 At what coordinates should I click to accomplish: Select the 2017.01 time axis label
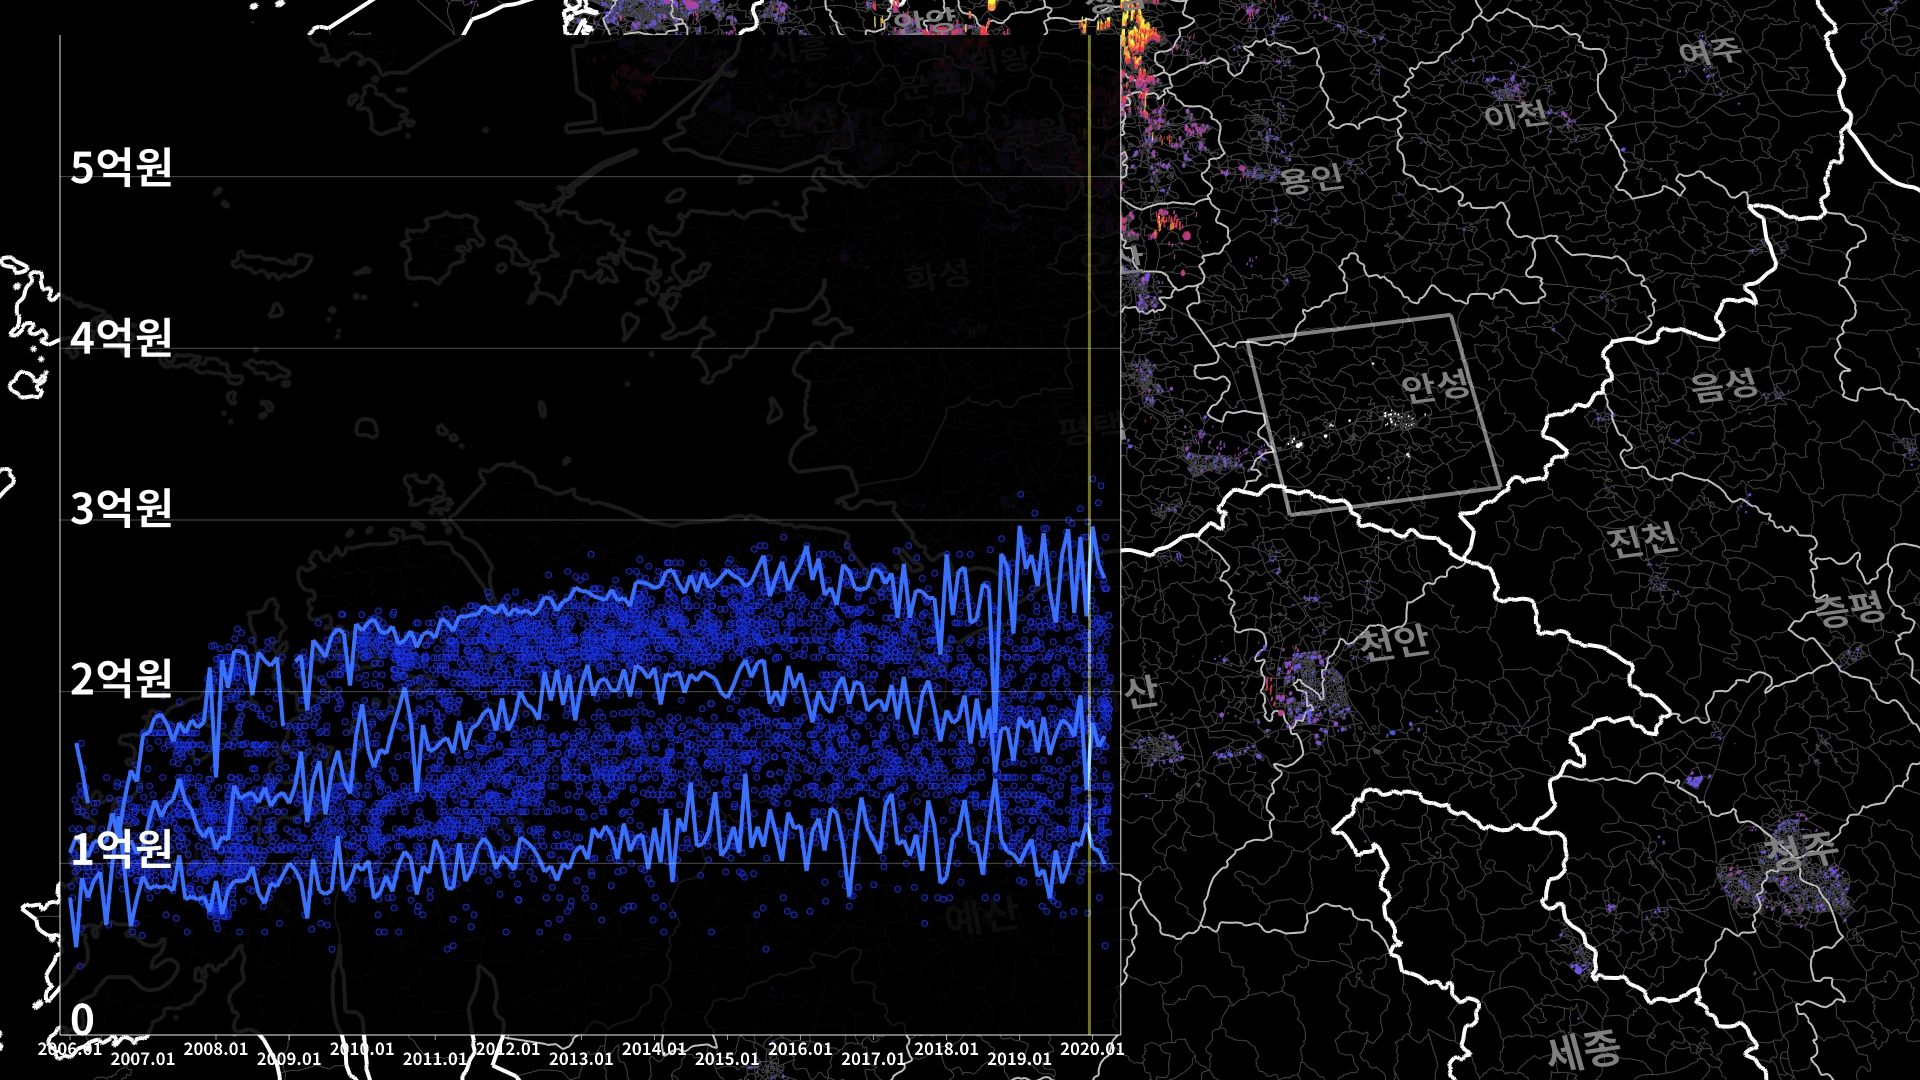[873, 1059]
